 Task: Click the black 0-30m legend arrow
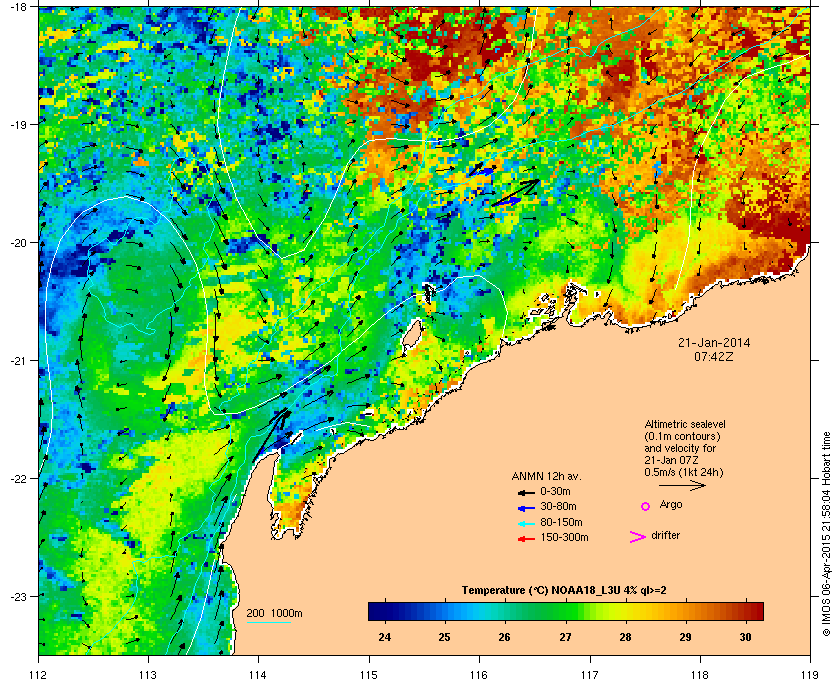pyautogui.click(x=526, y=492)
